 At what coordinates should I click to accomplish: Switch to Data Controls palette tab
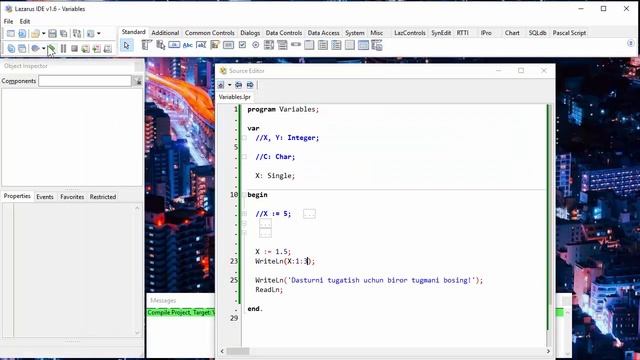[x=284, y=33]
